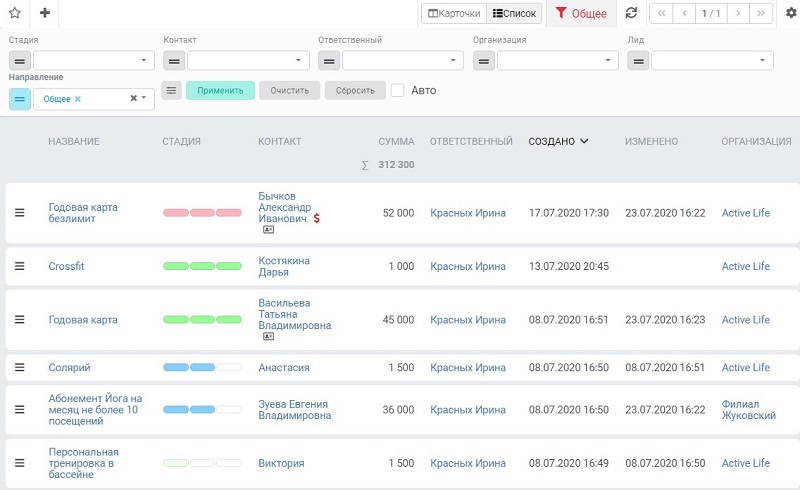Open contact Зуева Евгения Владимировна
This screenshot has width=800, height=490.
coord(294,409)
